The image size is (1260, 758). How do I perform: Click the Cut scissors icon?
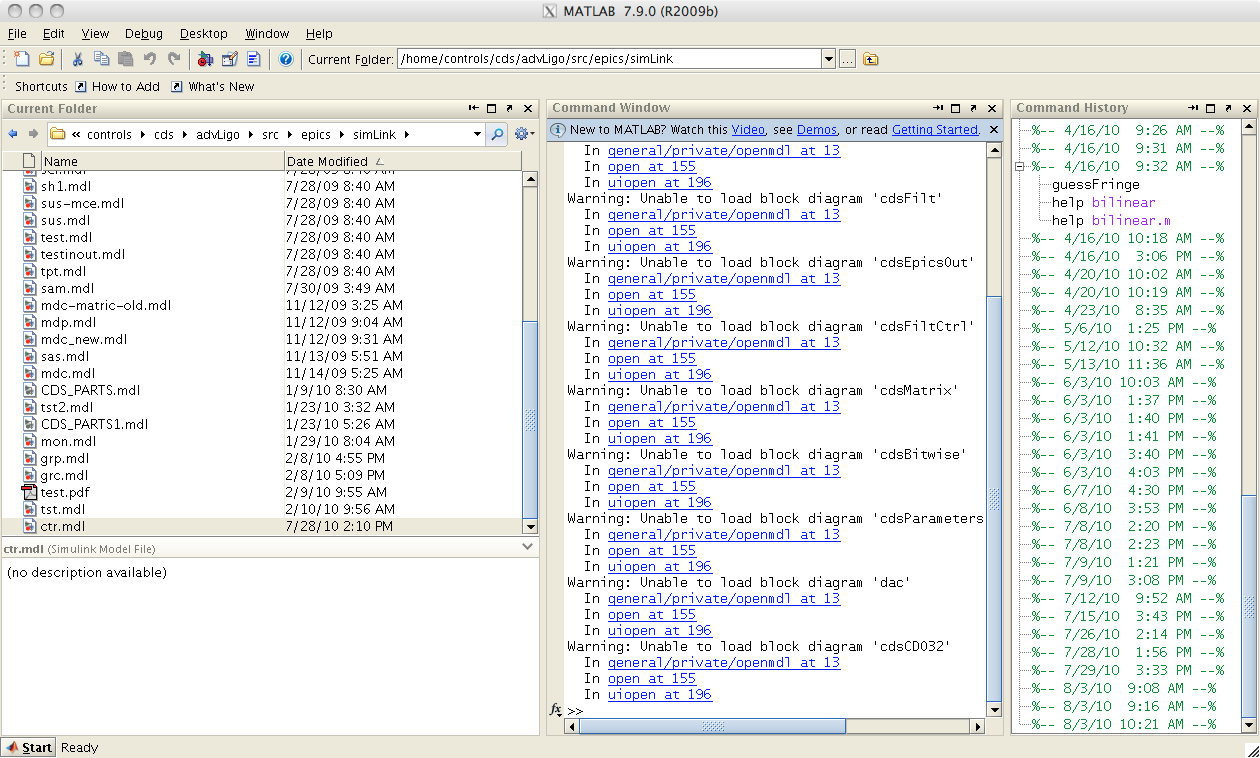77,59
